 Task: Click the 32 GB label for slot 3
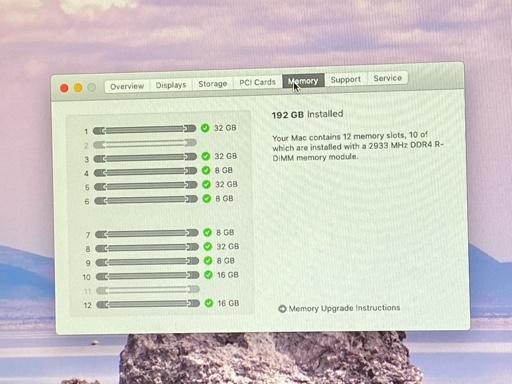tap(226, 156)
